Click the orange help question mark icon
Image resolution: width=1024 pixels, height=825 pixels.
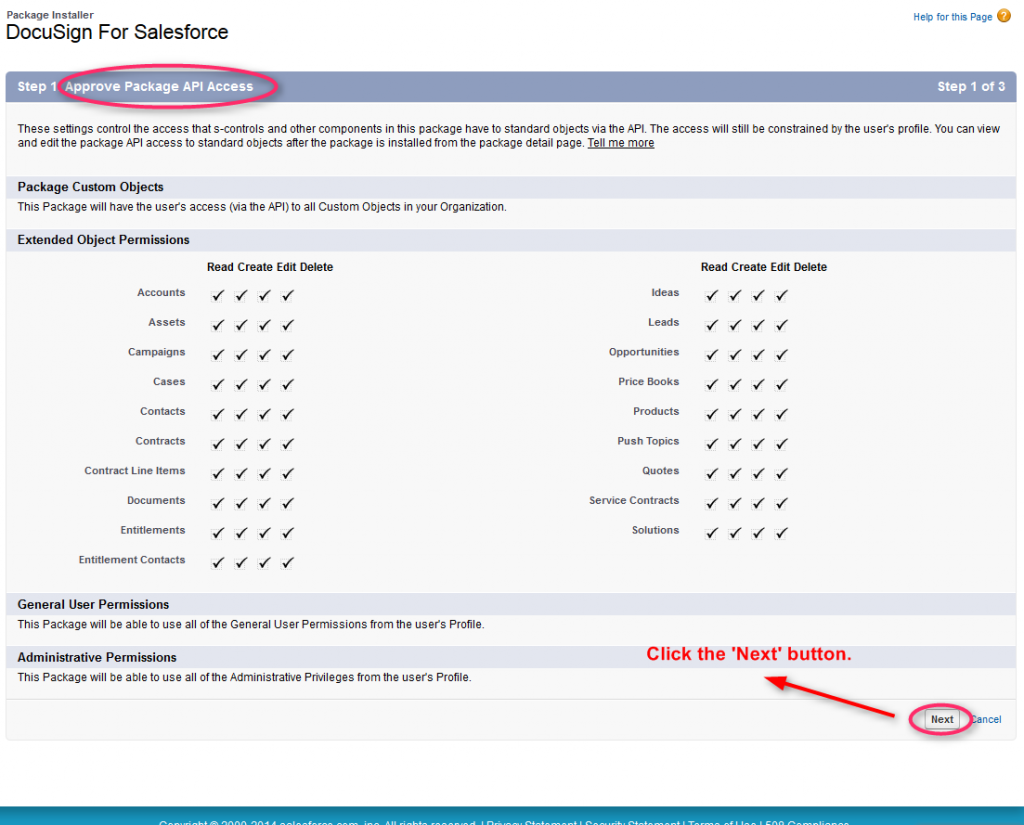(x=1004, y=16)
